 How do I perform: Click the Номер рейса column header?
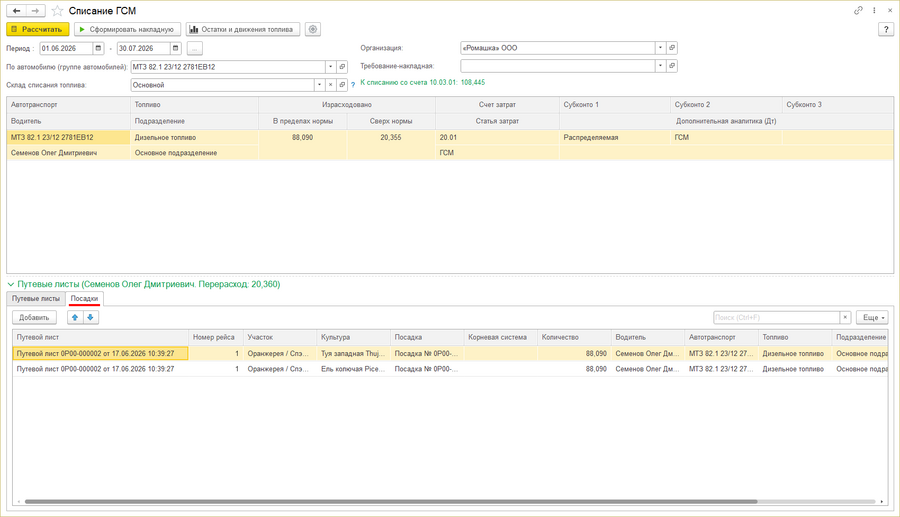[x=215, y=337]
